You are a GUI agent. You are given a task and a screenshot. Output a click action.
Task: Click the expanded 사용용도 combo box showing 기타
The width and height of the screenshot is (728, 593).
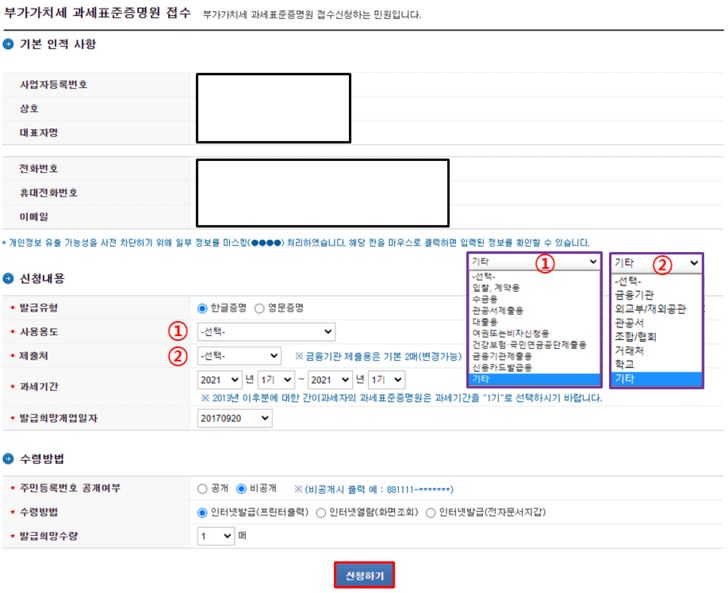point(534,262)
